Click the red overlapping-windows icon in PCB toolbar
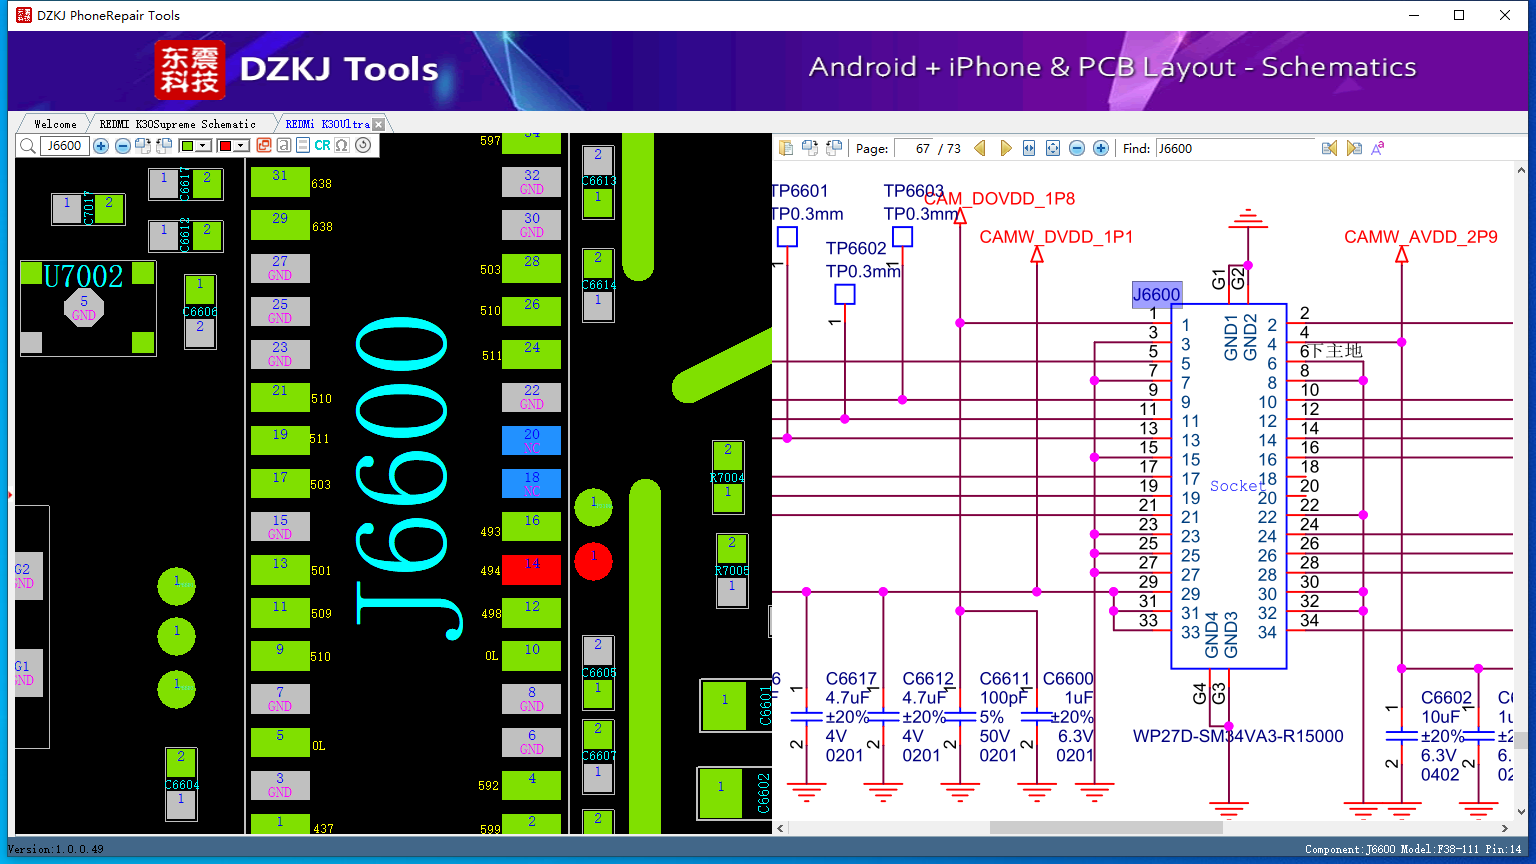 coord(264,145)
